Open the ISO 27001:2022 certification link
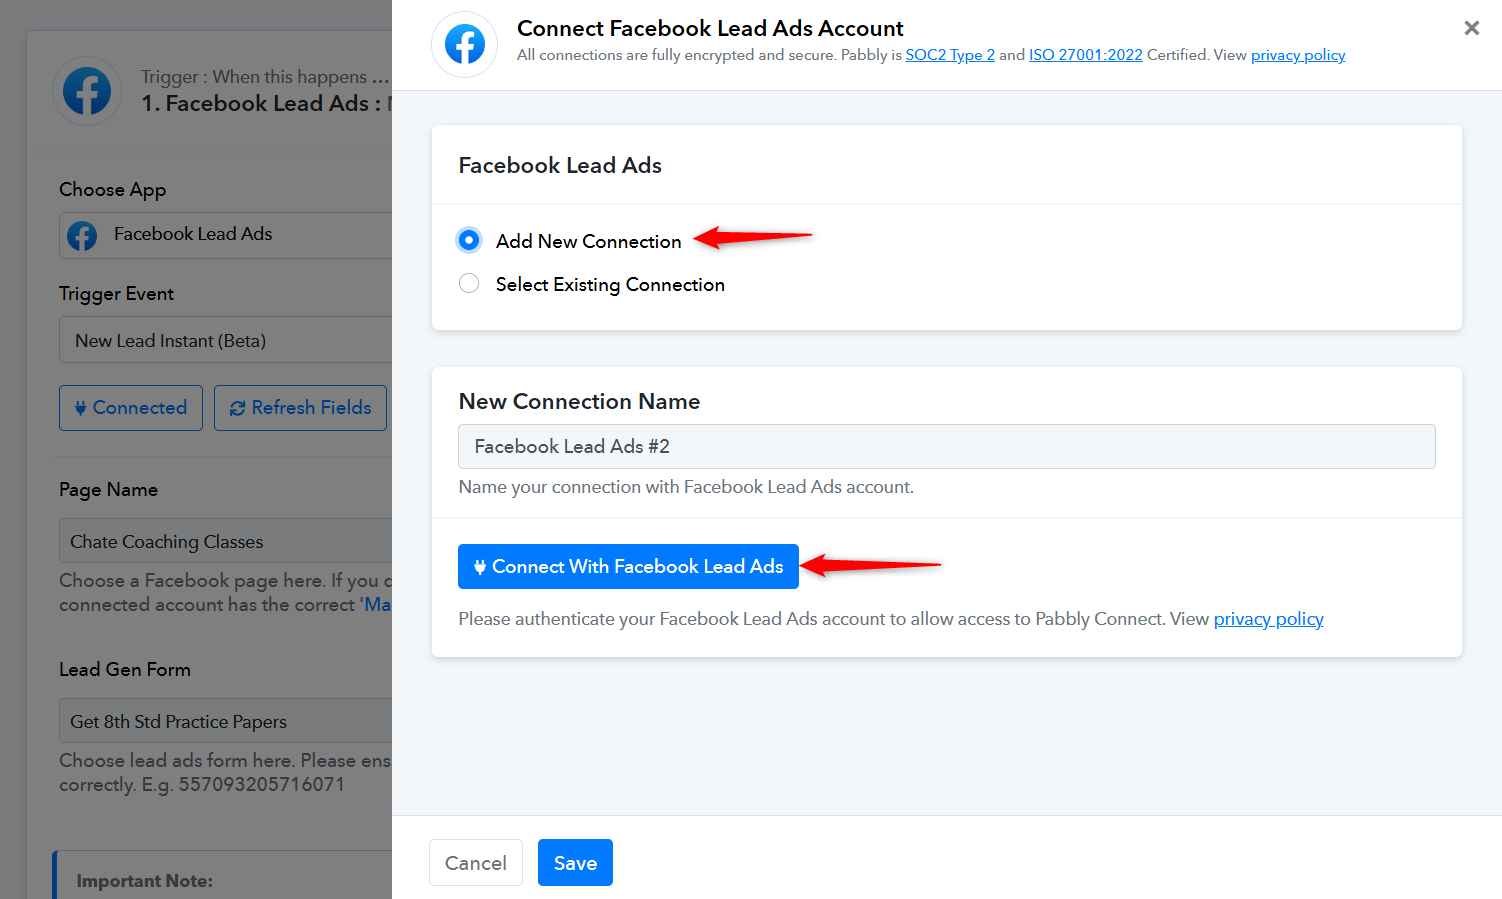Image resolution: width=1502 pixels, height=899 pixels. (x=1086, y=55)
